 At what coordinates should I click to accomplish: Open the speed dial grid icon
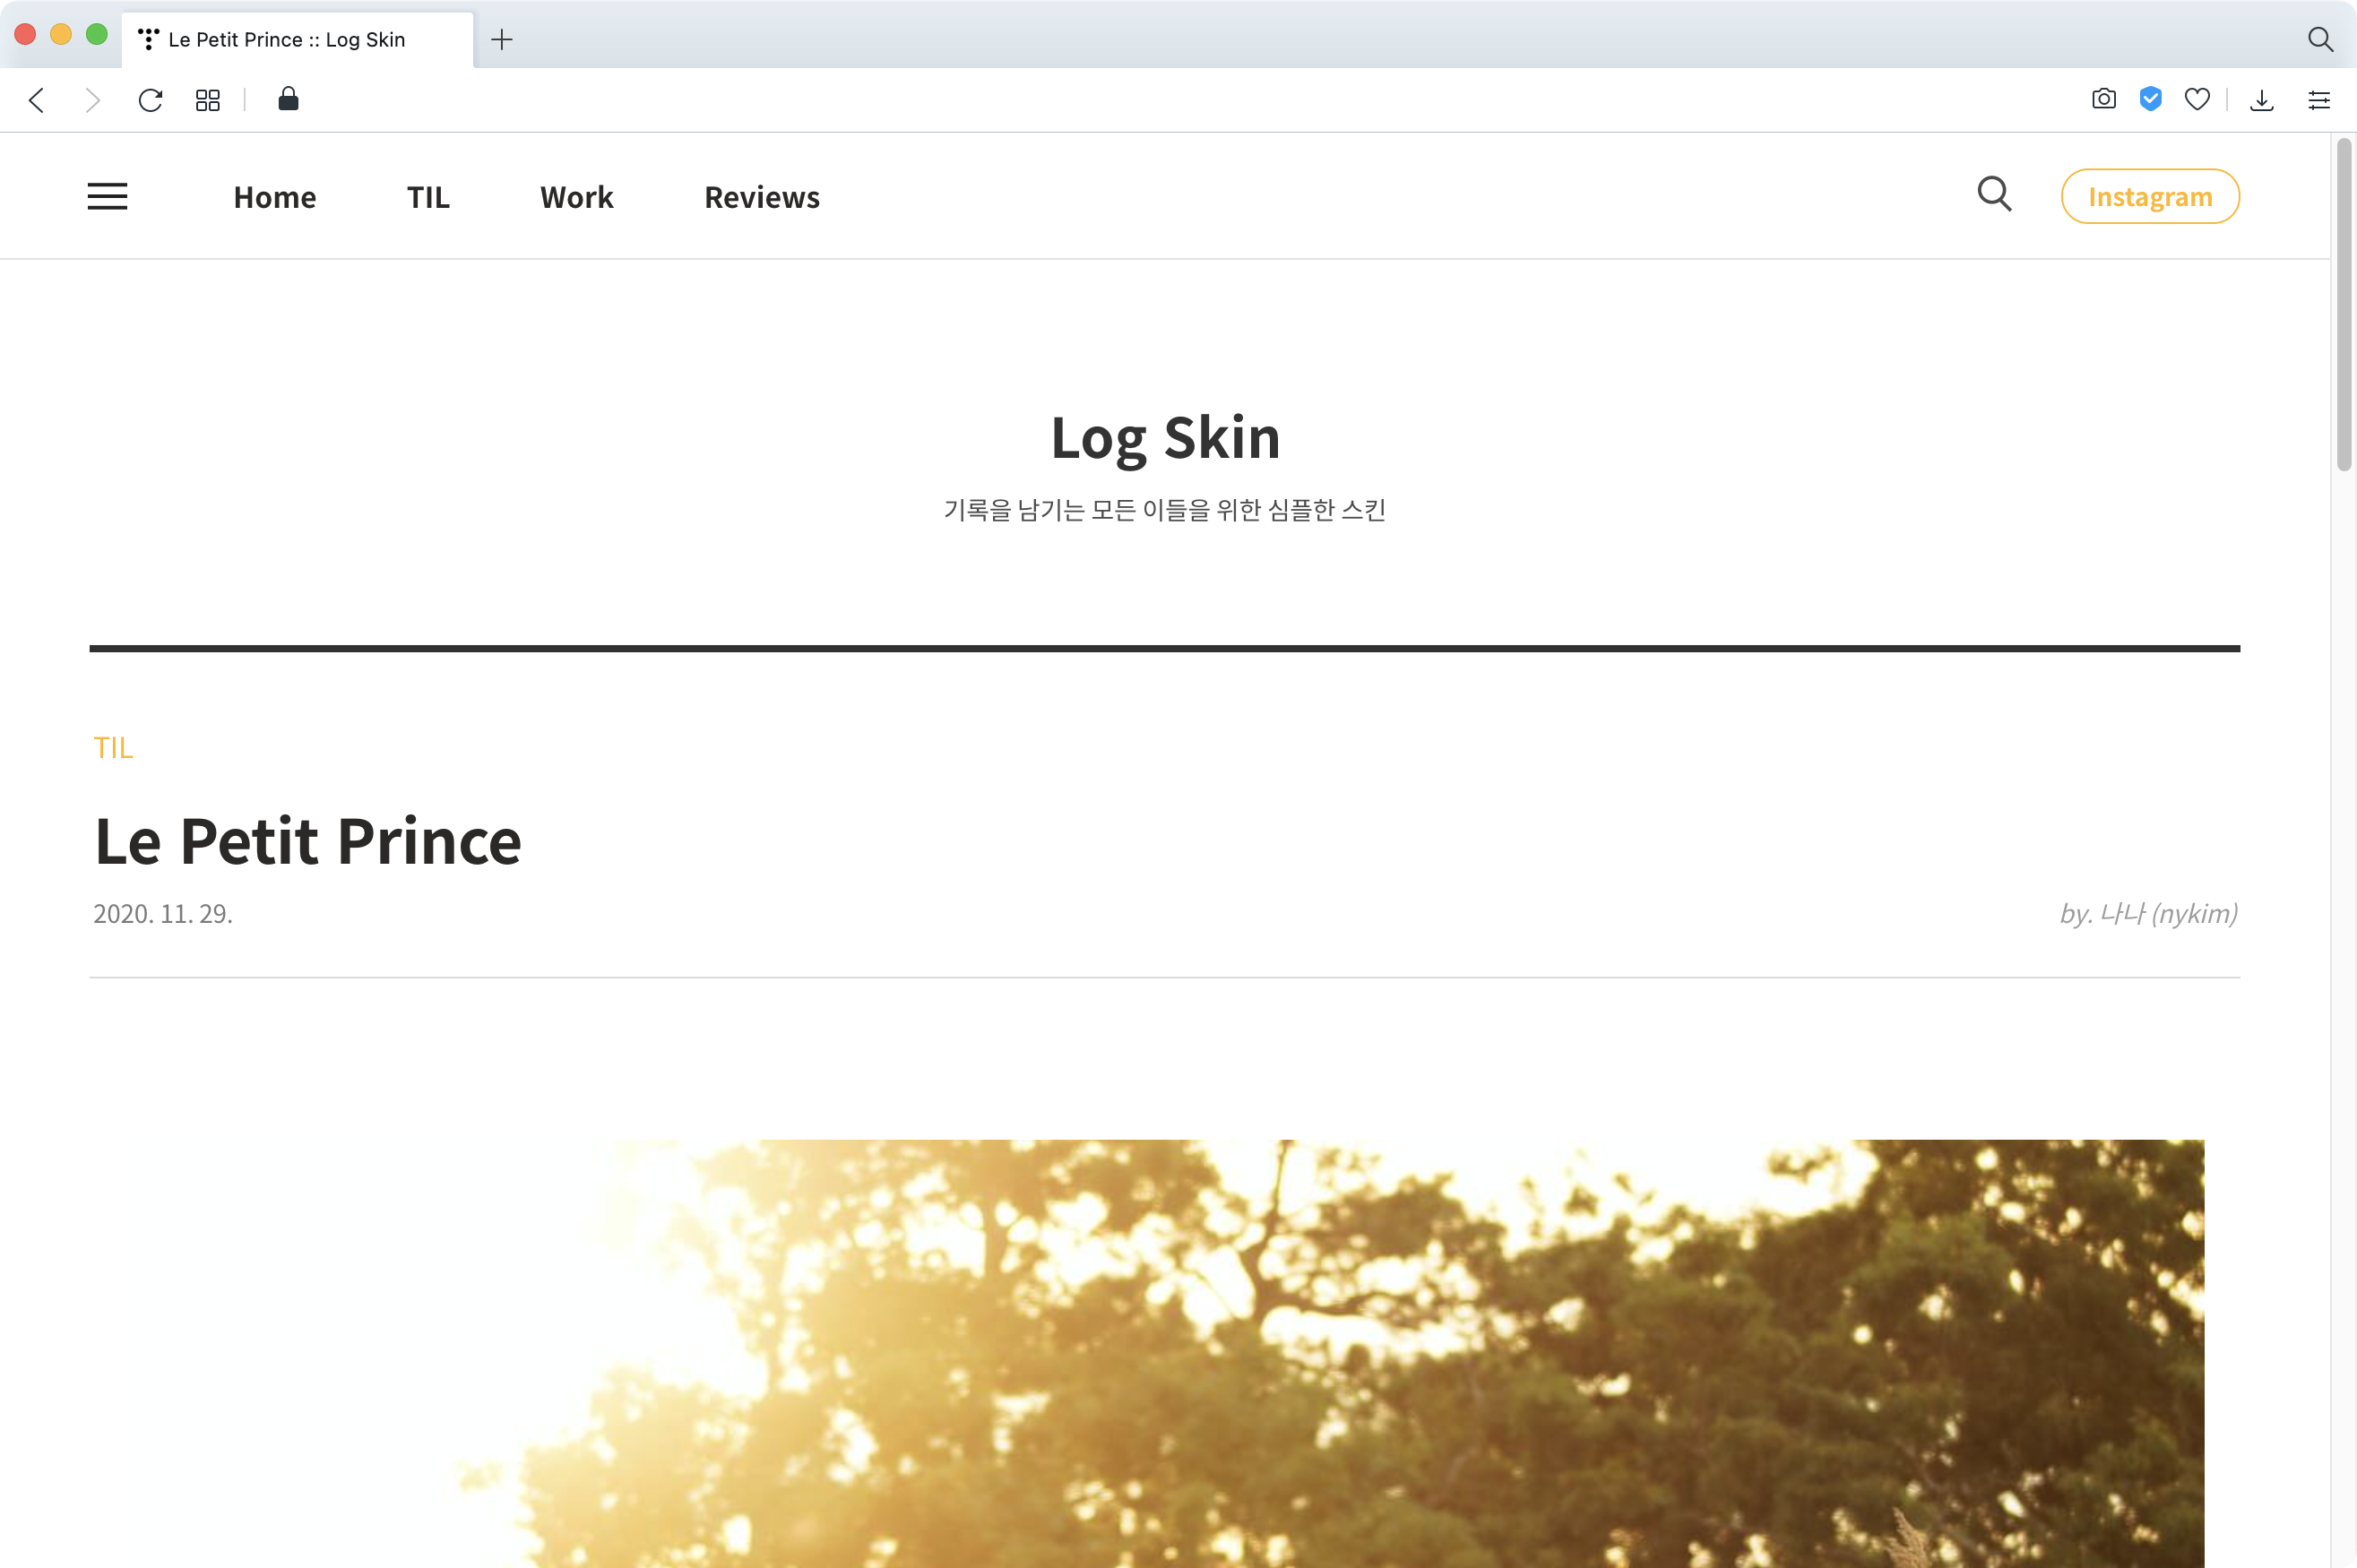click(208, 100)
